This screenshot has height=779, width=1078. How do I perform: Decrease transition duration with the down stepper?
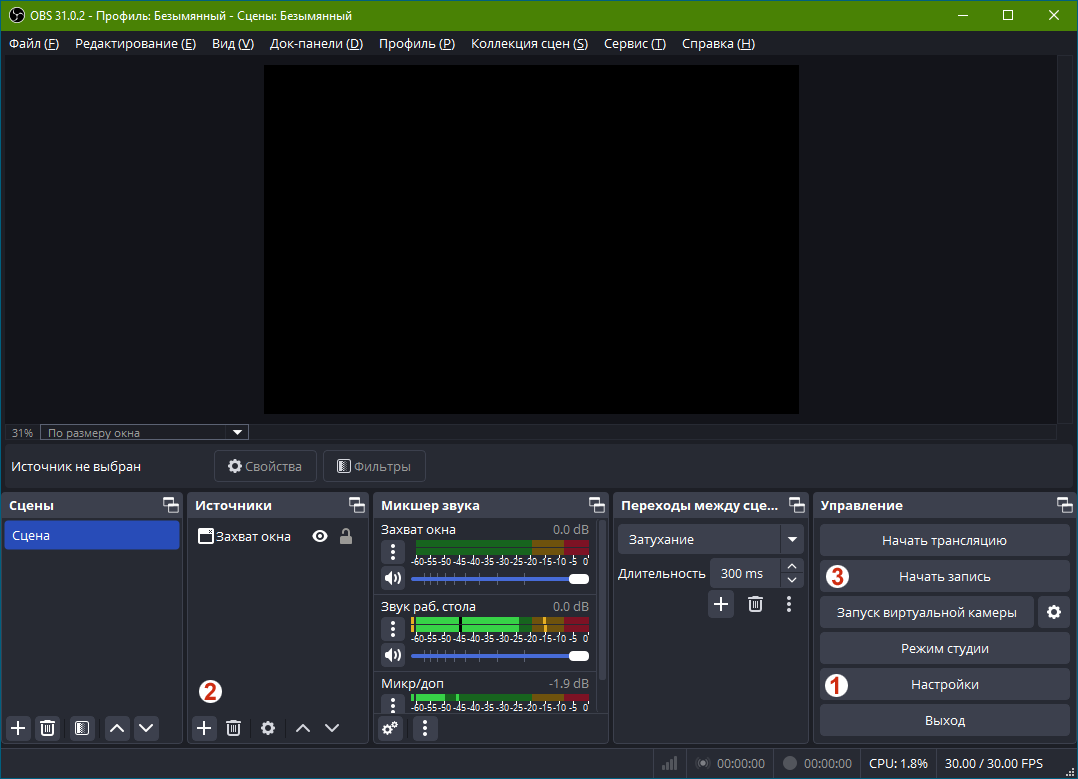click(x=792, y=580)
